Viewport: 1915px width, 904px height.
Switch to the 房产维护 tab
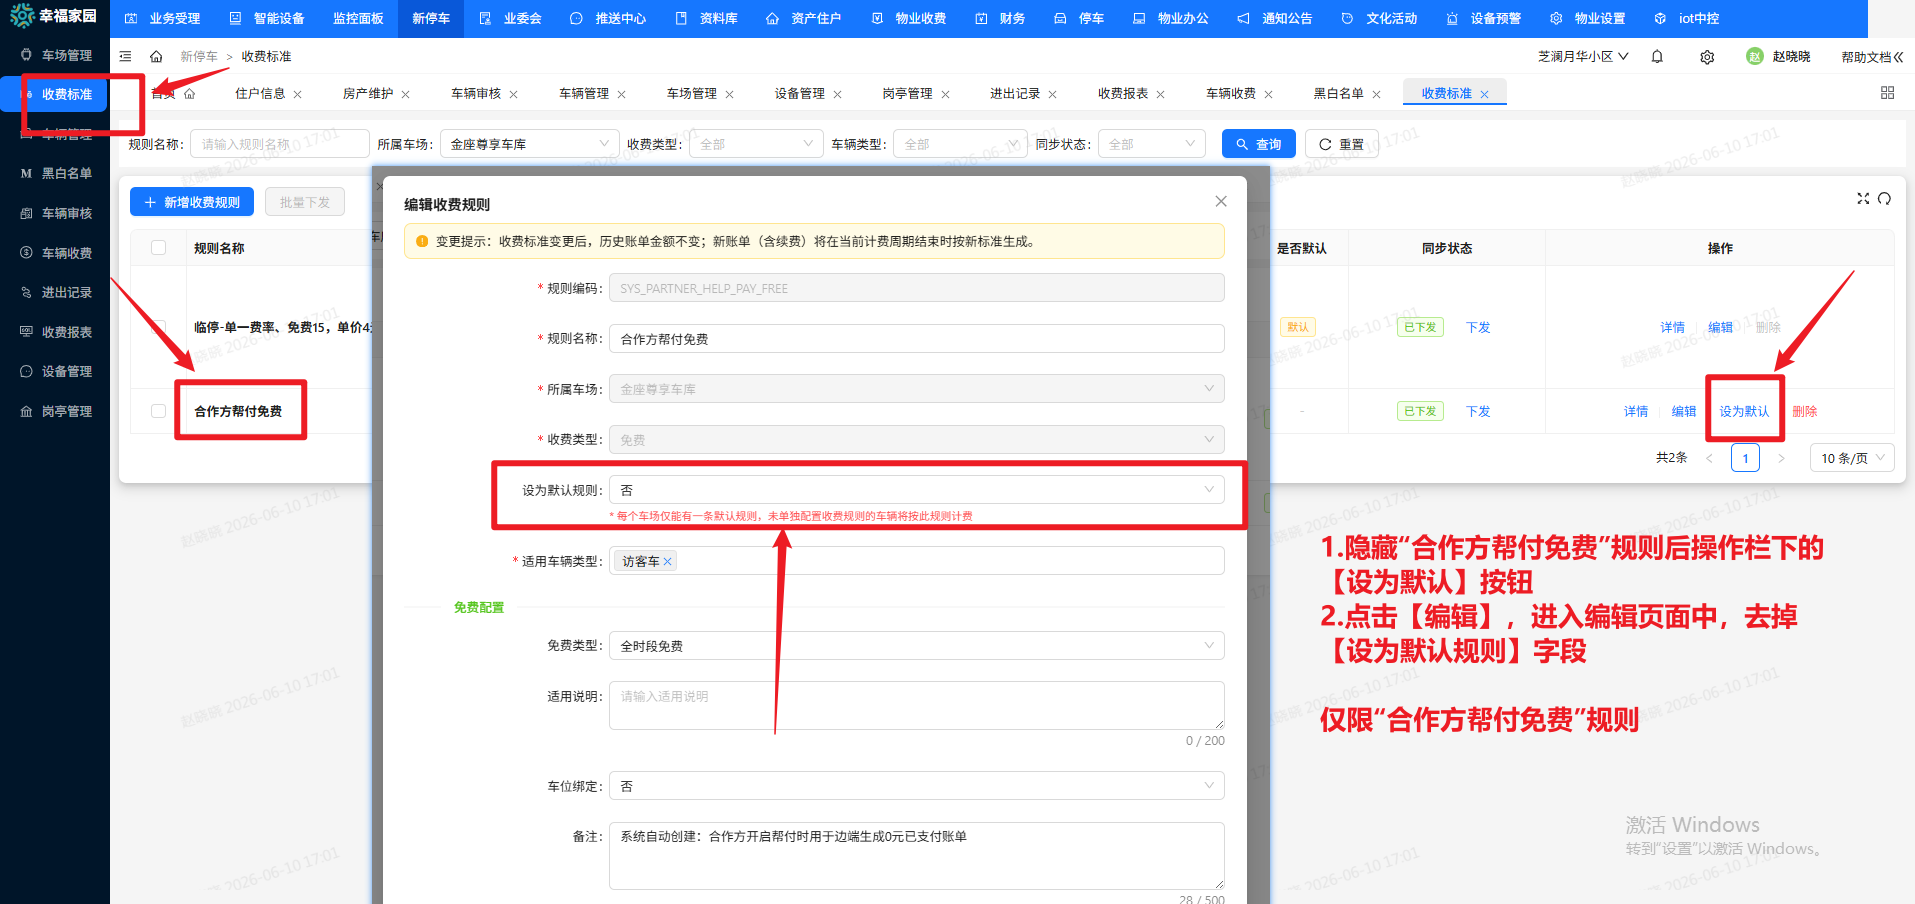368,93
